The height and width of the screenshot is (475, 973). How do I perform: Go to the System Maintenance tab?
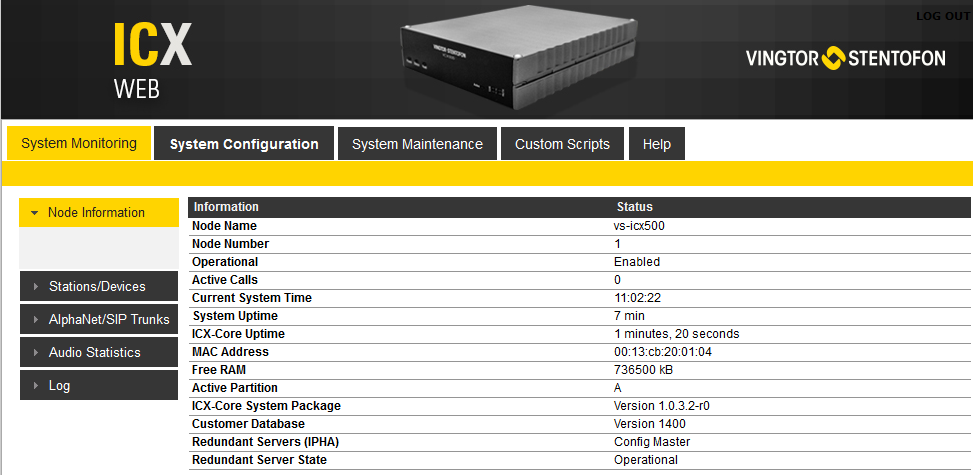(x=417, y=144)
